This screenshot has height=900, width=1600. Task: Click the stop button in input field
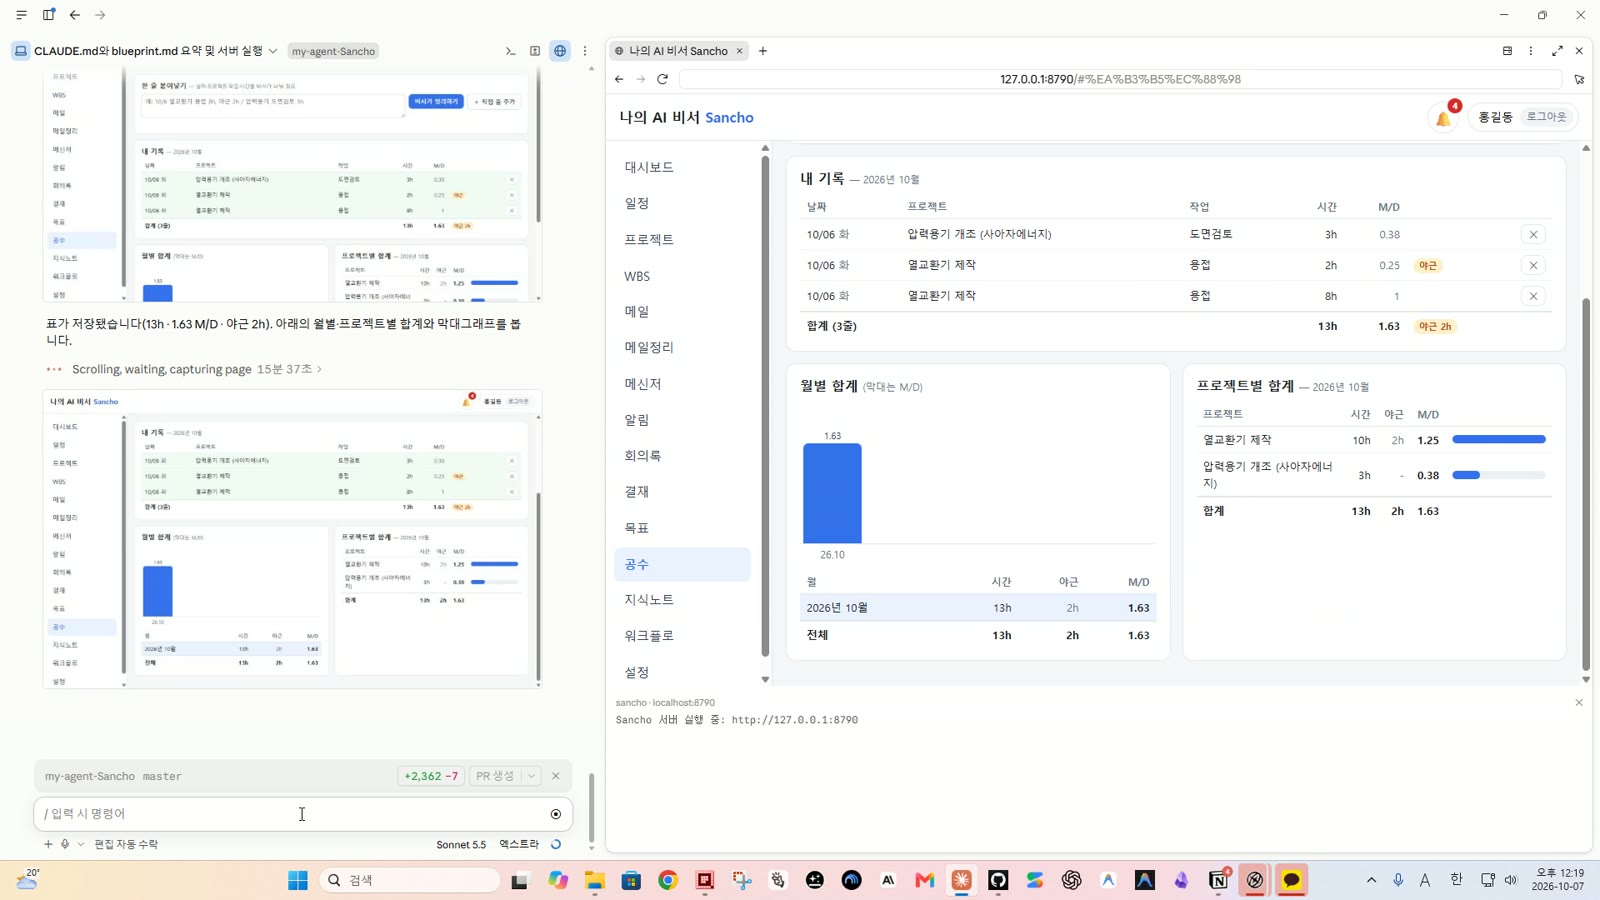tap(556, 814)
